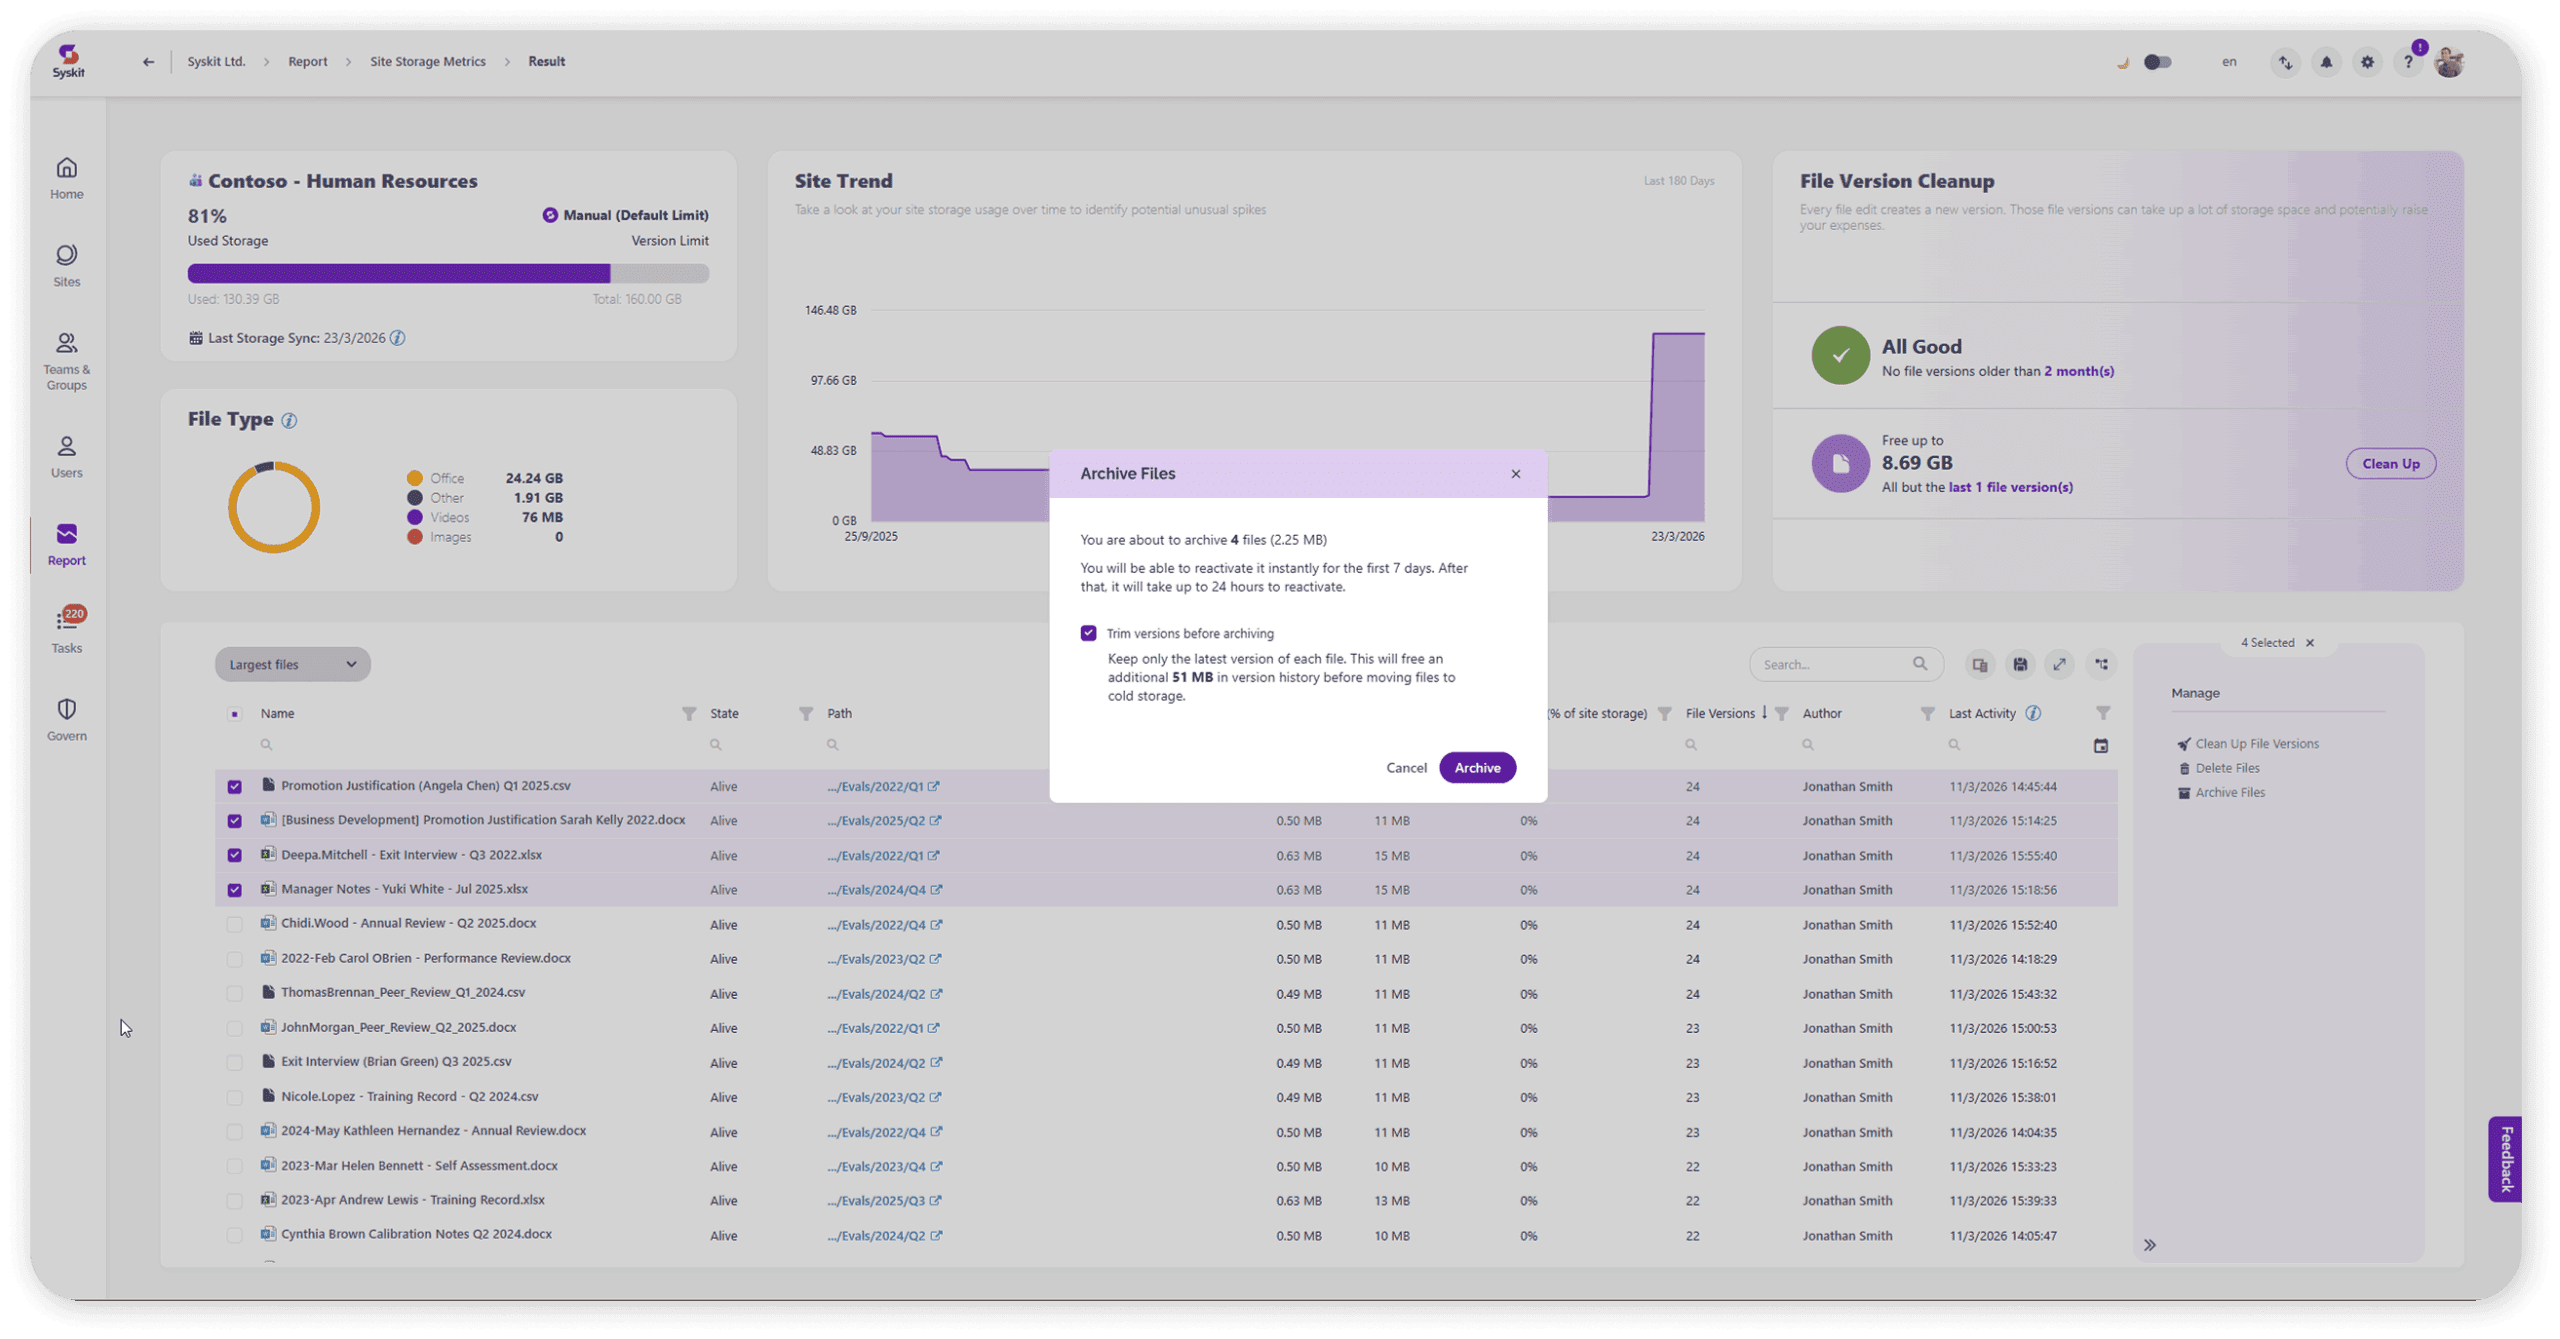Select Archive Files in Manage panel

point(2229,792)
